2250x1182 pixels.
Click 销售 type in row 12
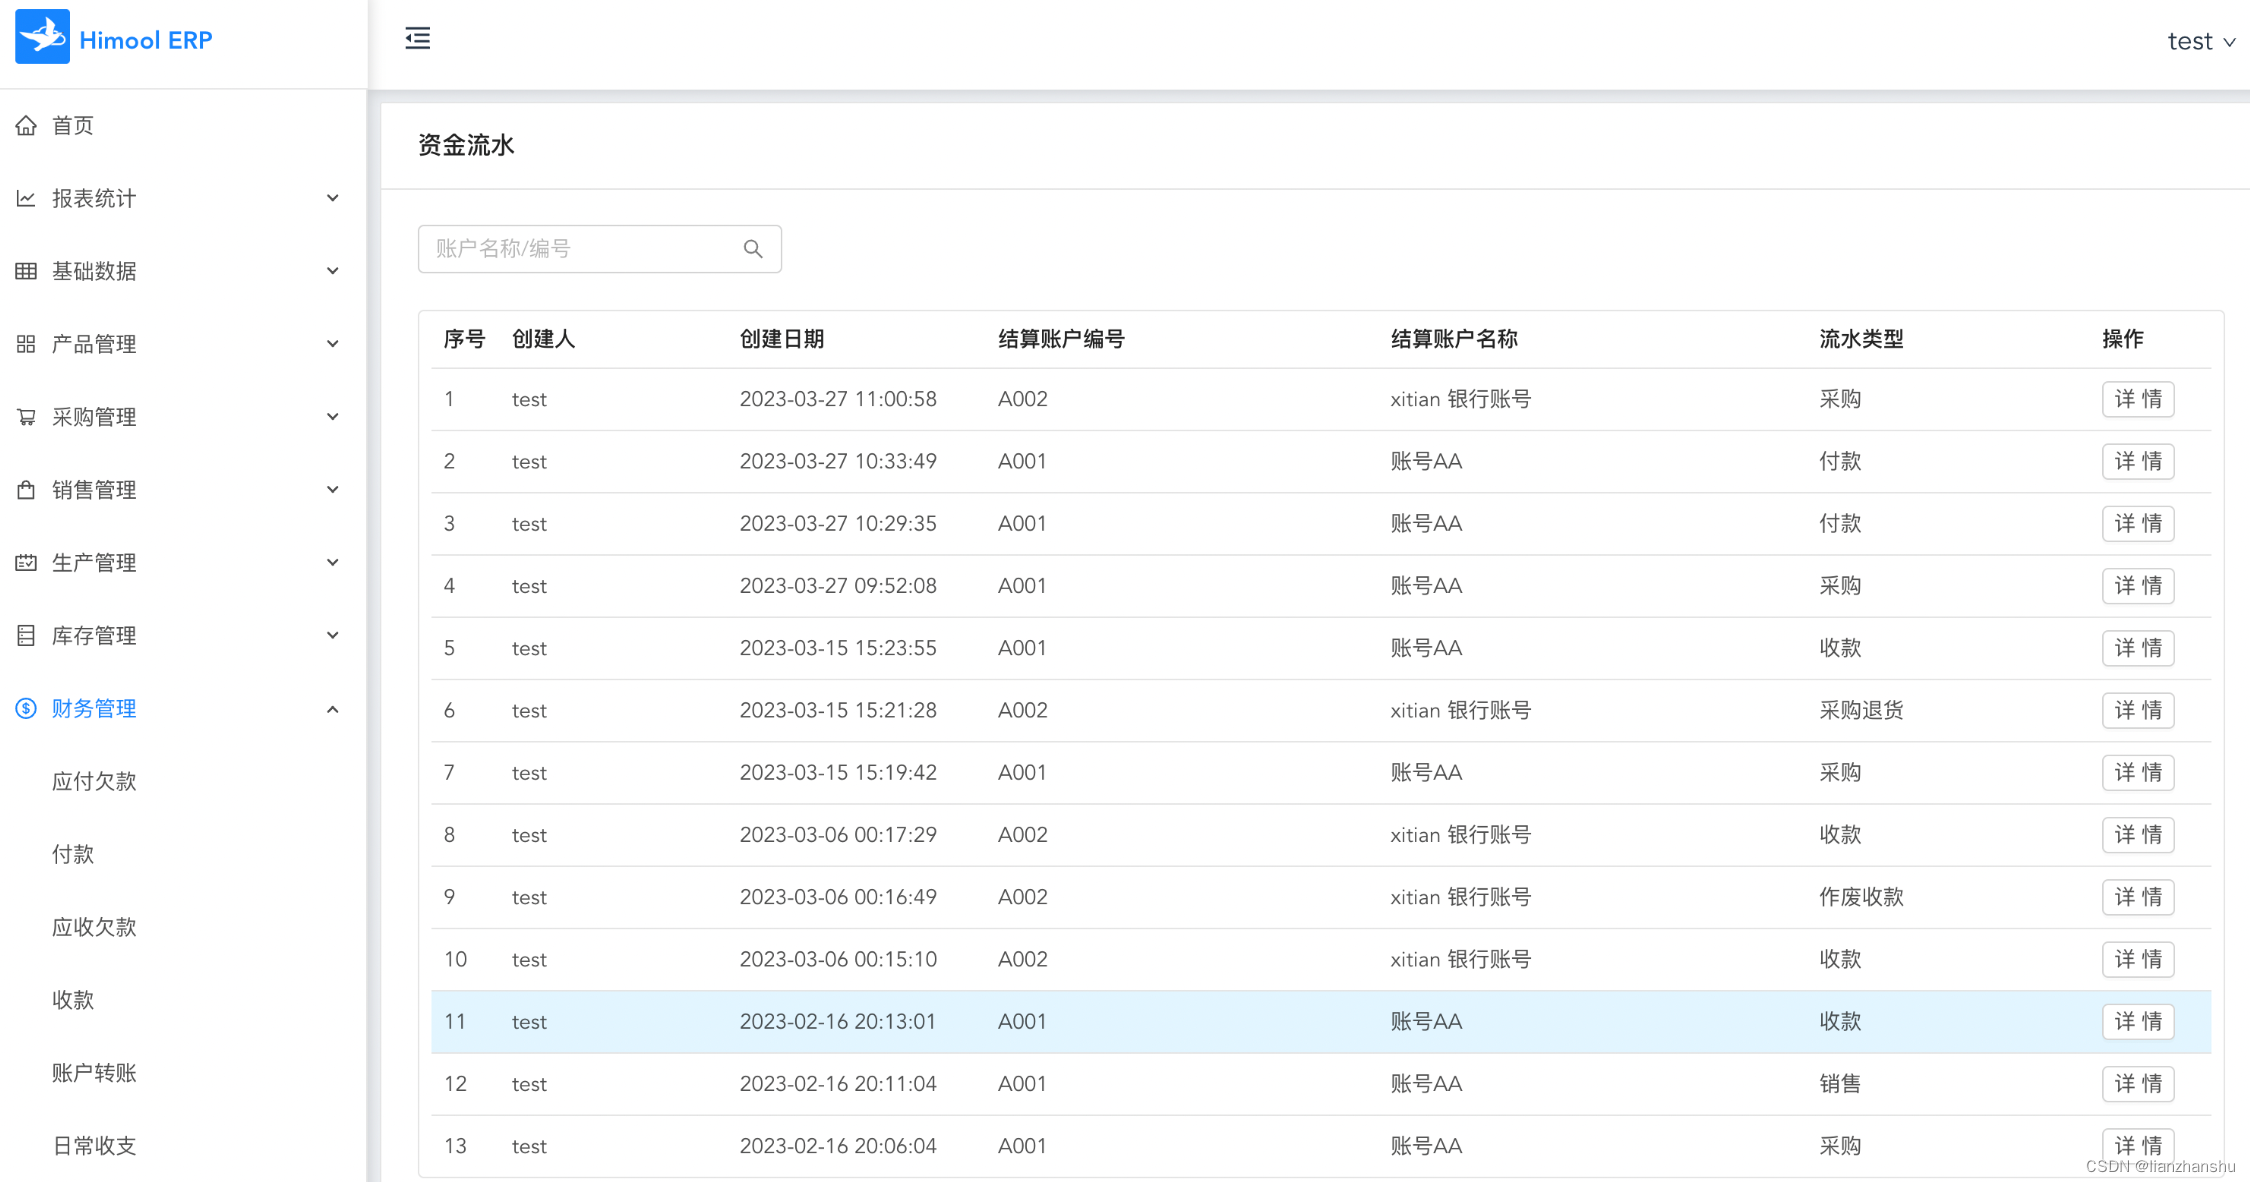[1840, 1084]
